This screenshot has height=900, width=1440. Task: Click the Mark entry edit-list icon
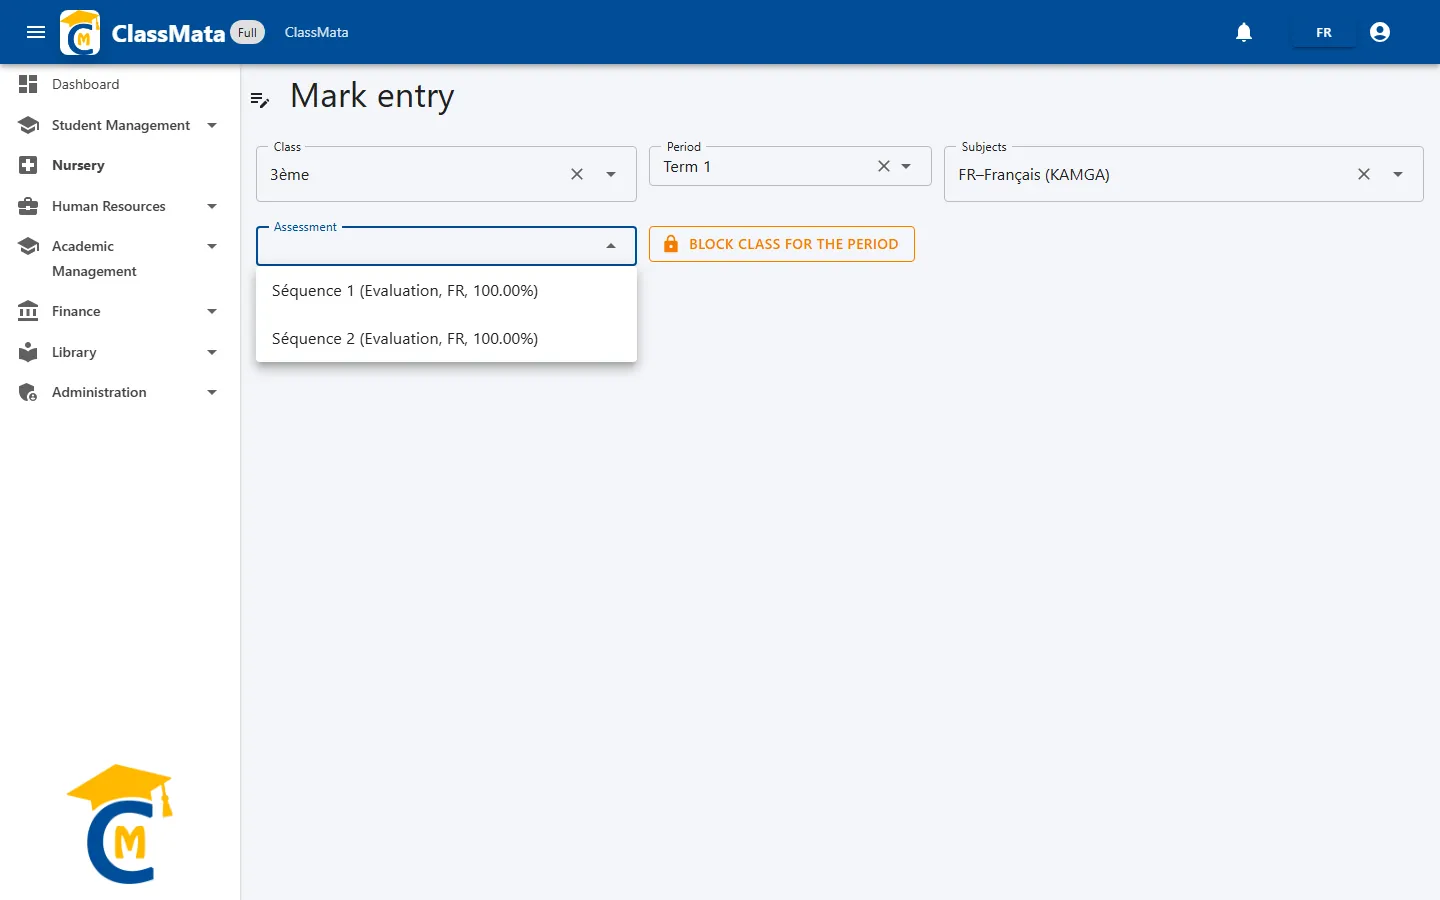pyautogui.click(x=260, y=99)
